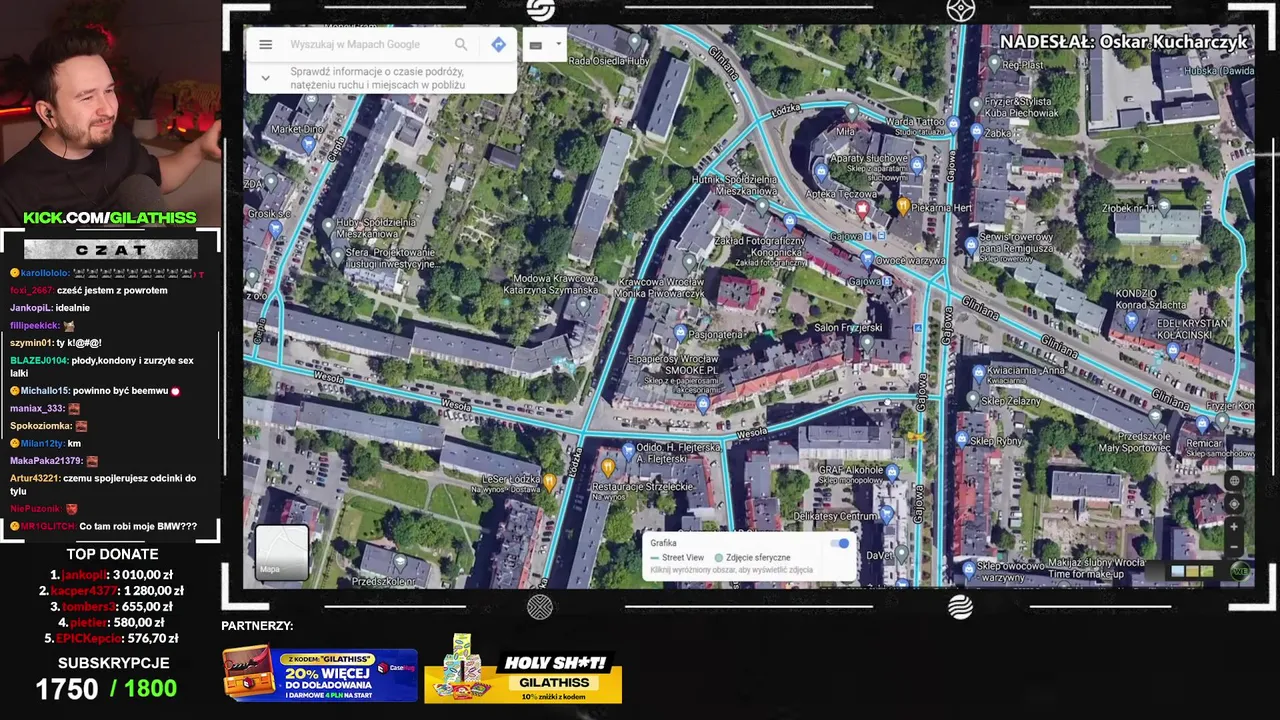Select the Delikatesy Centrum shop pin
This screenshot has width=1280, height=720.
(x=887, y=515)
